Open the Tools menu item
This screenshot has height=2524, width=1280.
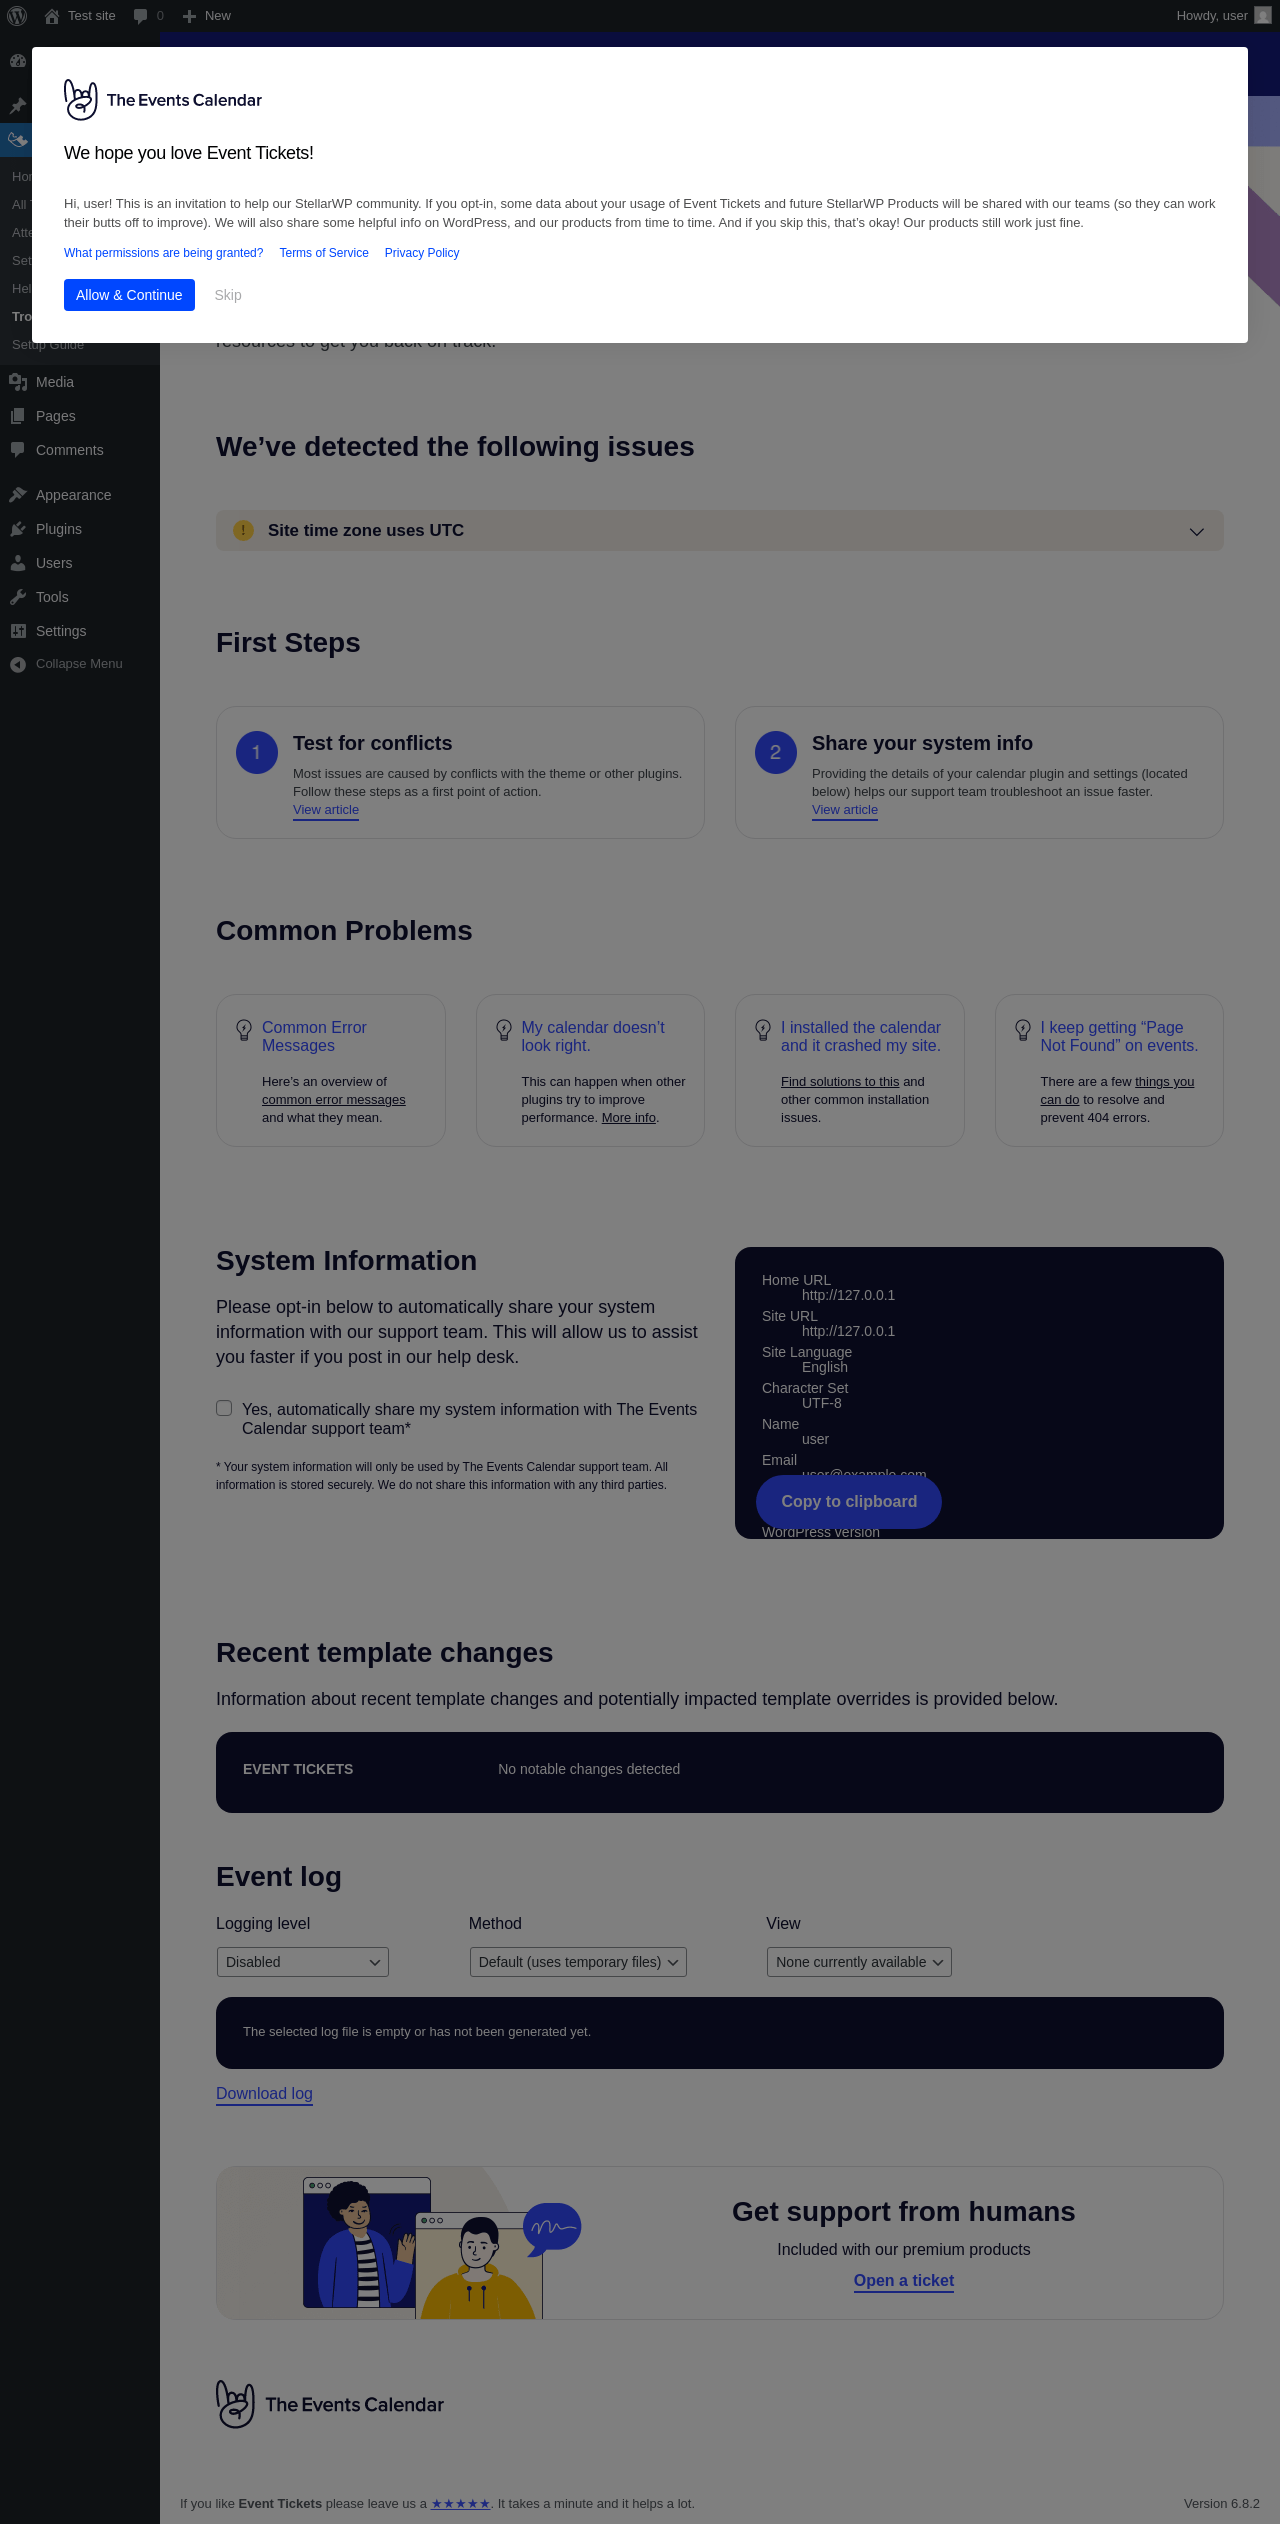pos(80,597)
